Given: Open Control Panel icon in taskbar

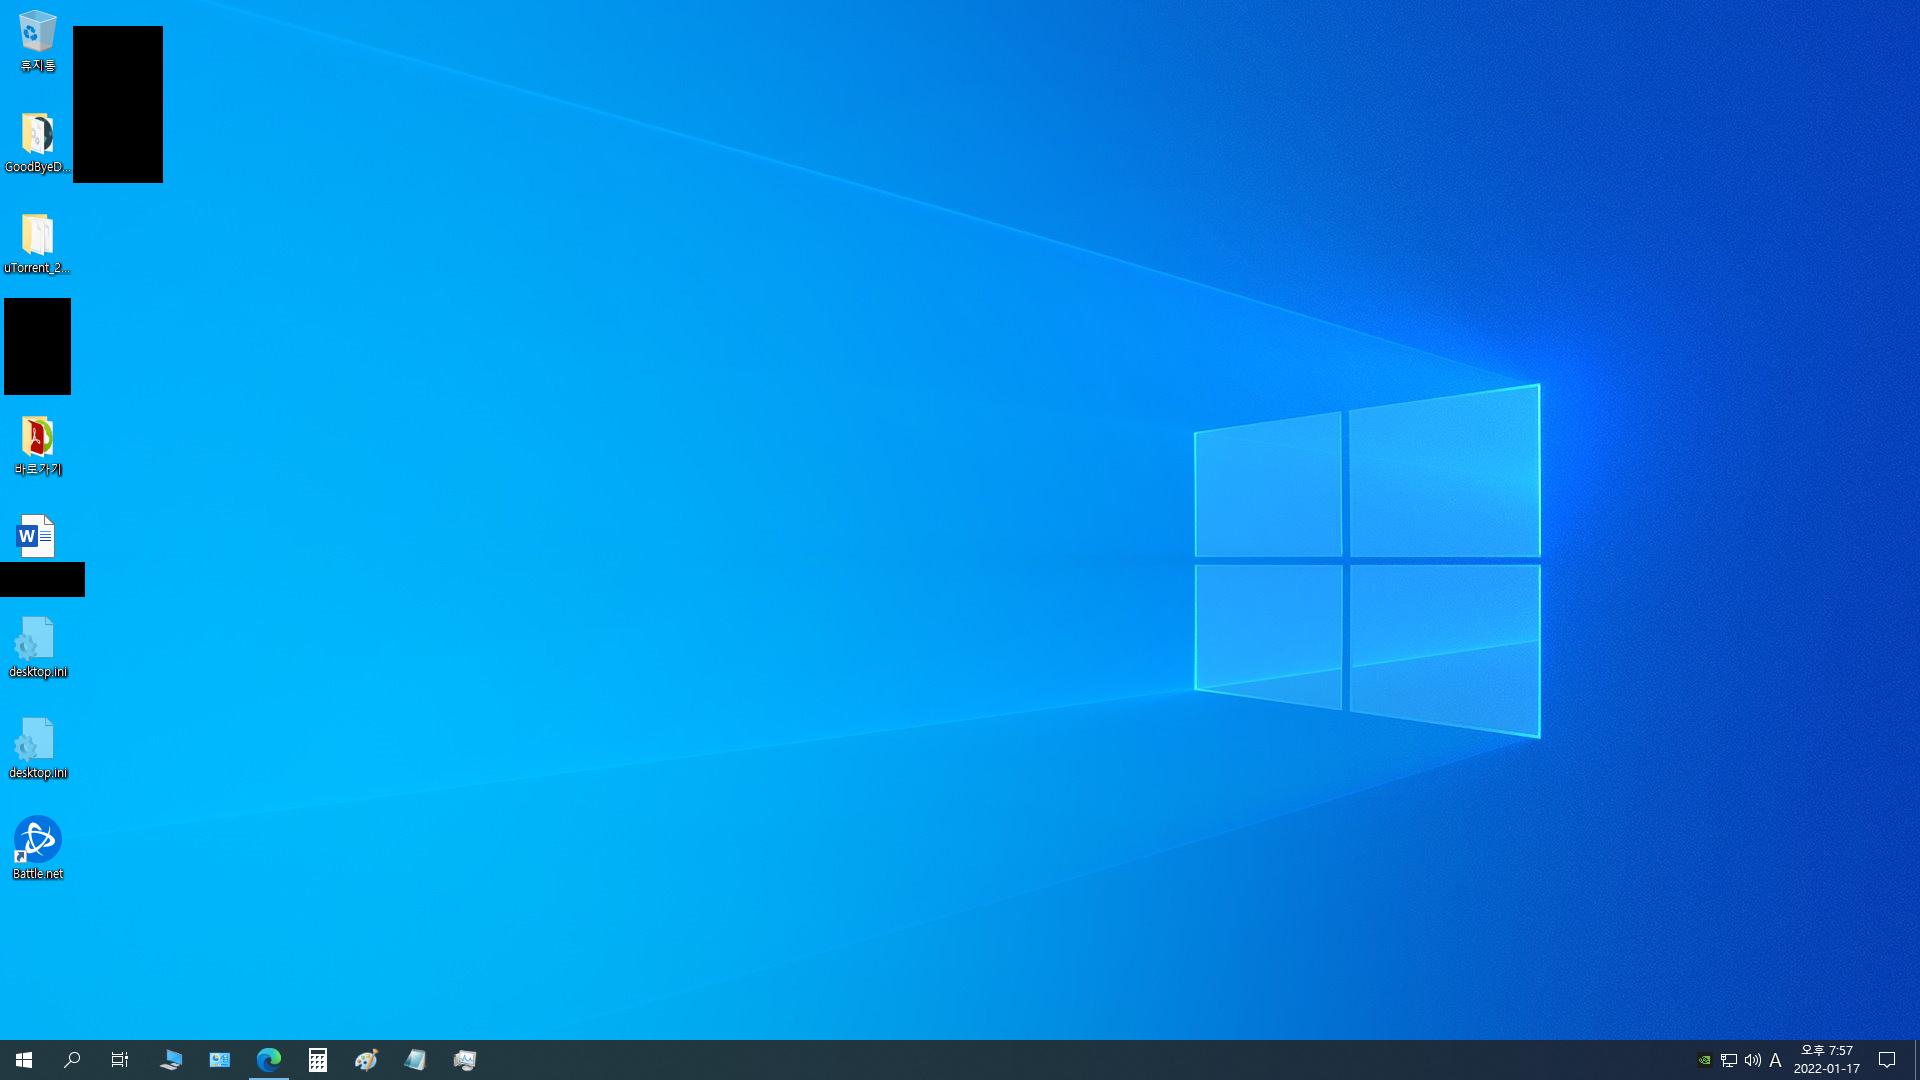Looking at the screenshot, I should (x=220, y=1060).
